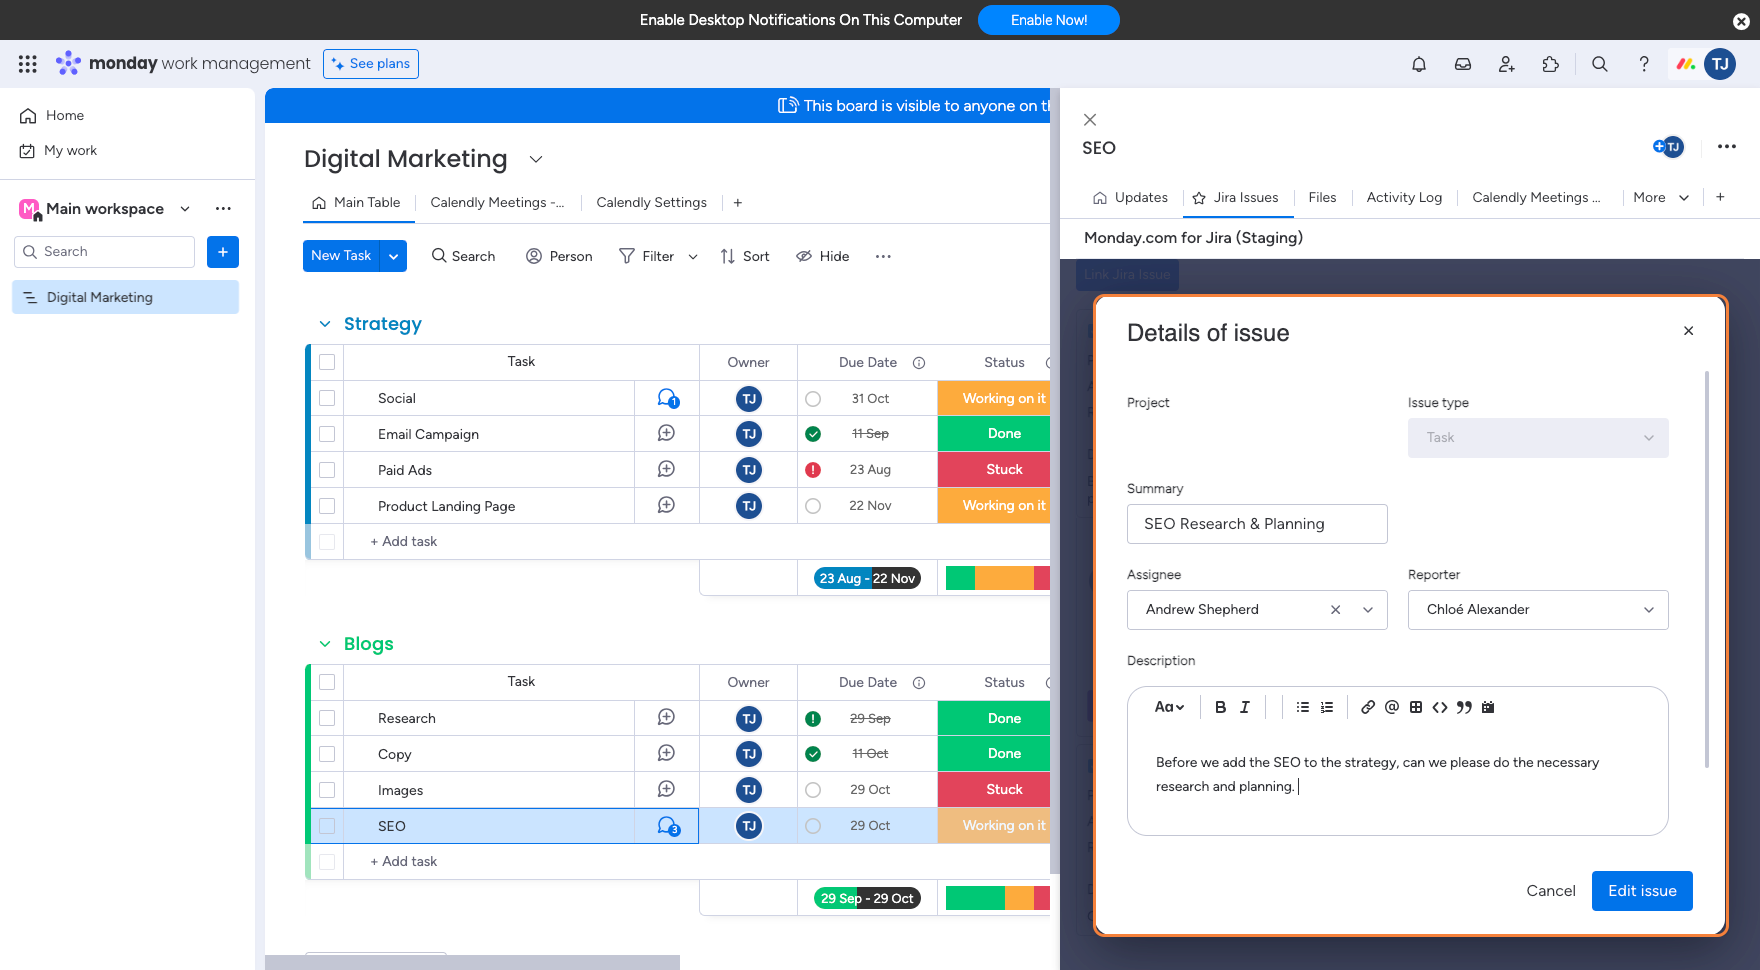Check the Paid Ads row checkbox

click(327, 470)
